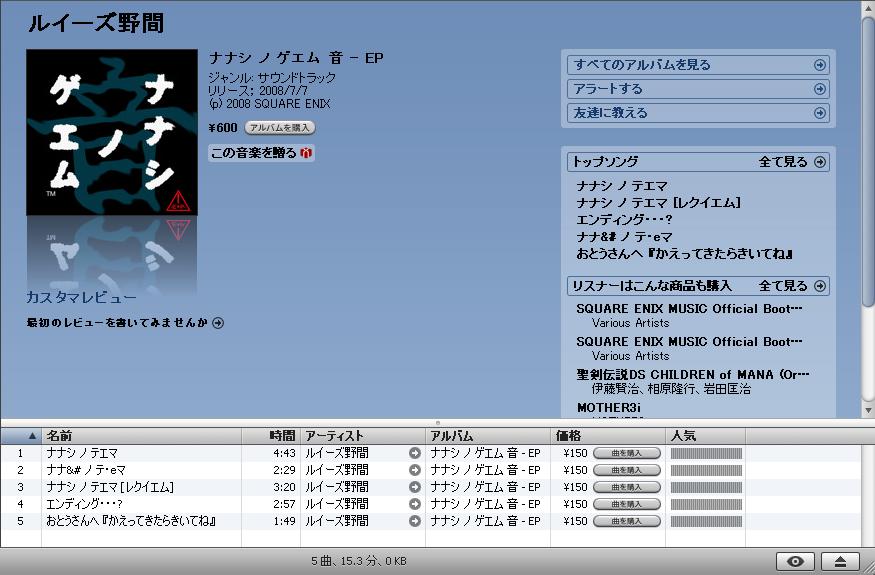The width and height of the screenshot is (875, 575).
Task: Open top song ナナシ ノ テエマ in sidebar
Action: coord(622,186)
